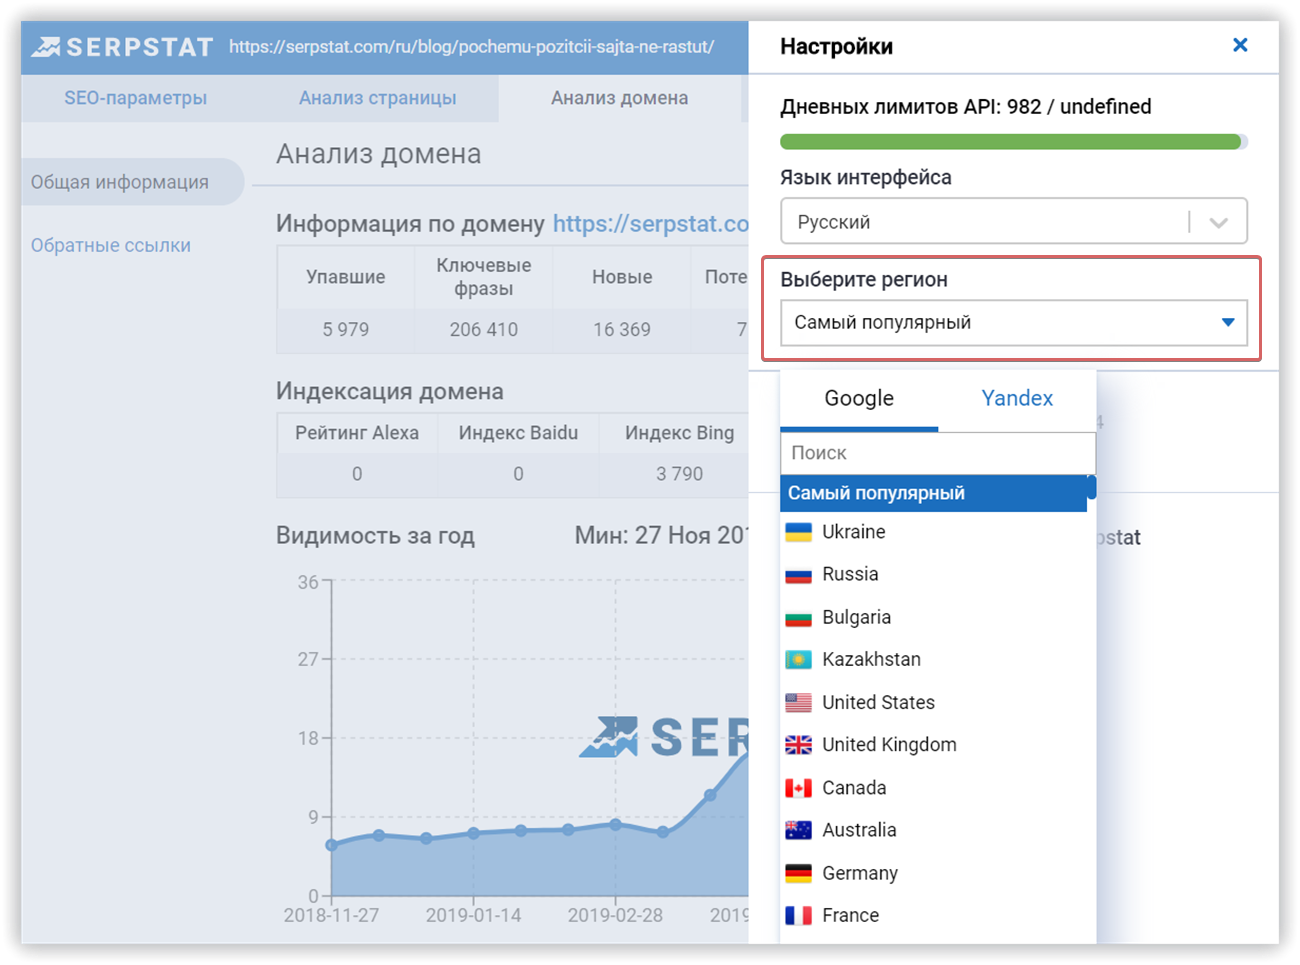Screen dimensions: 1300x965
Task: Select the Russia flag icon
Action: click(x=798, y=575)
